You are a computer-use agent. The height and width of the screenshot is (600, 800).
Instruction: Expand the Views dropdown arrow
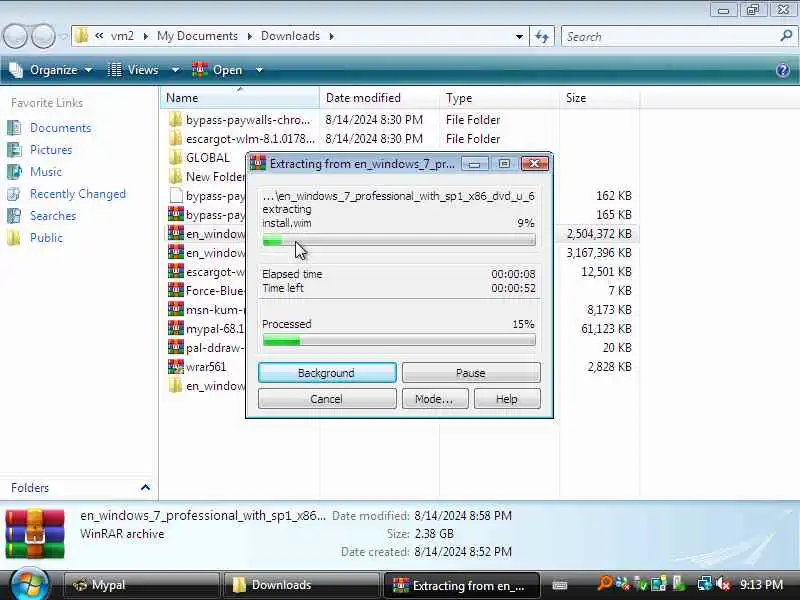coord(175,70)
